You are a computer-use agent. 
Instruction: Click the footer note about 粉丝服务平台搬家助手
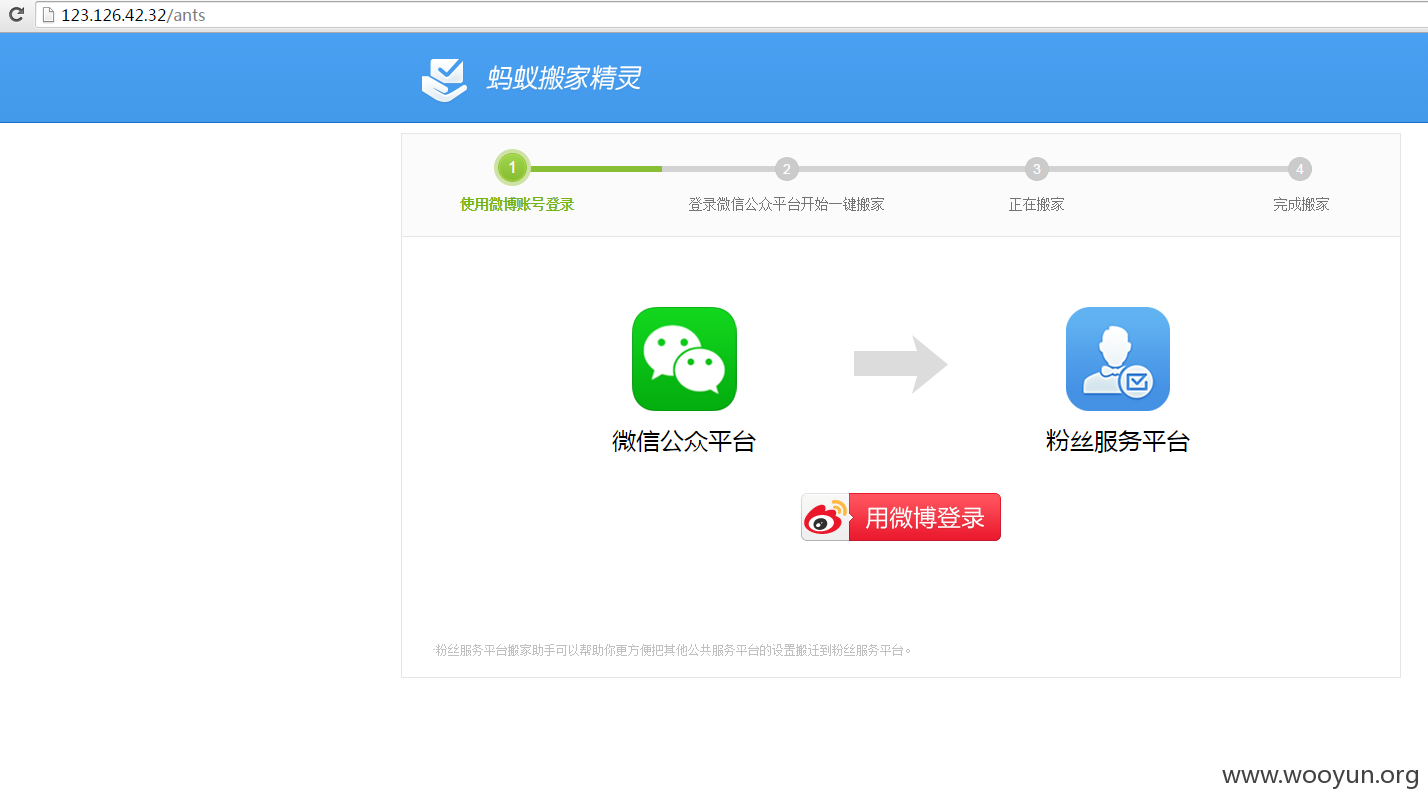point(673,650)
